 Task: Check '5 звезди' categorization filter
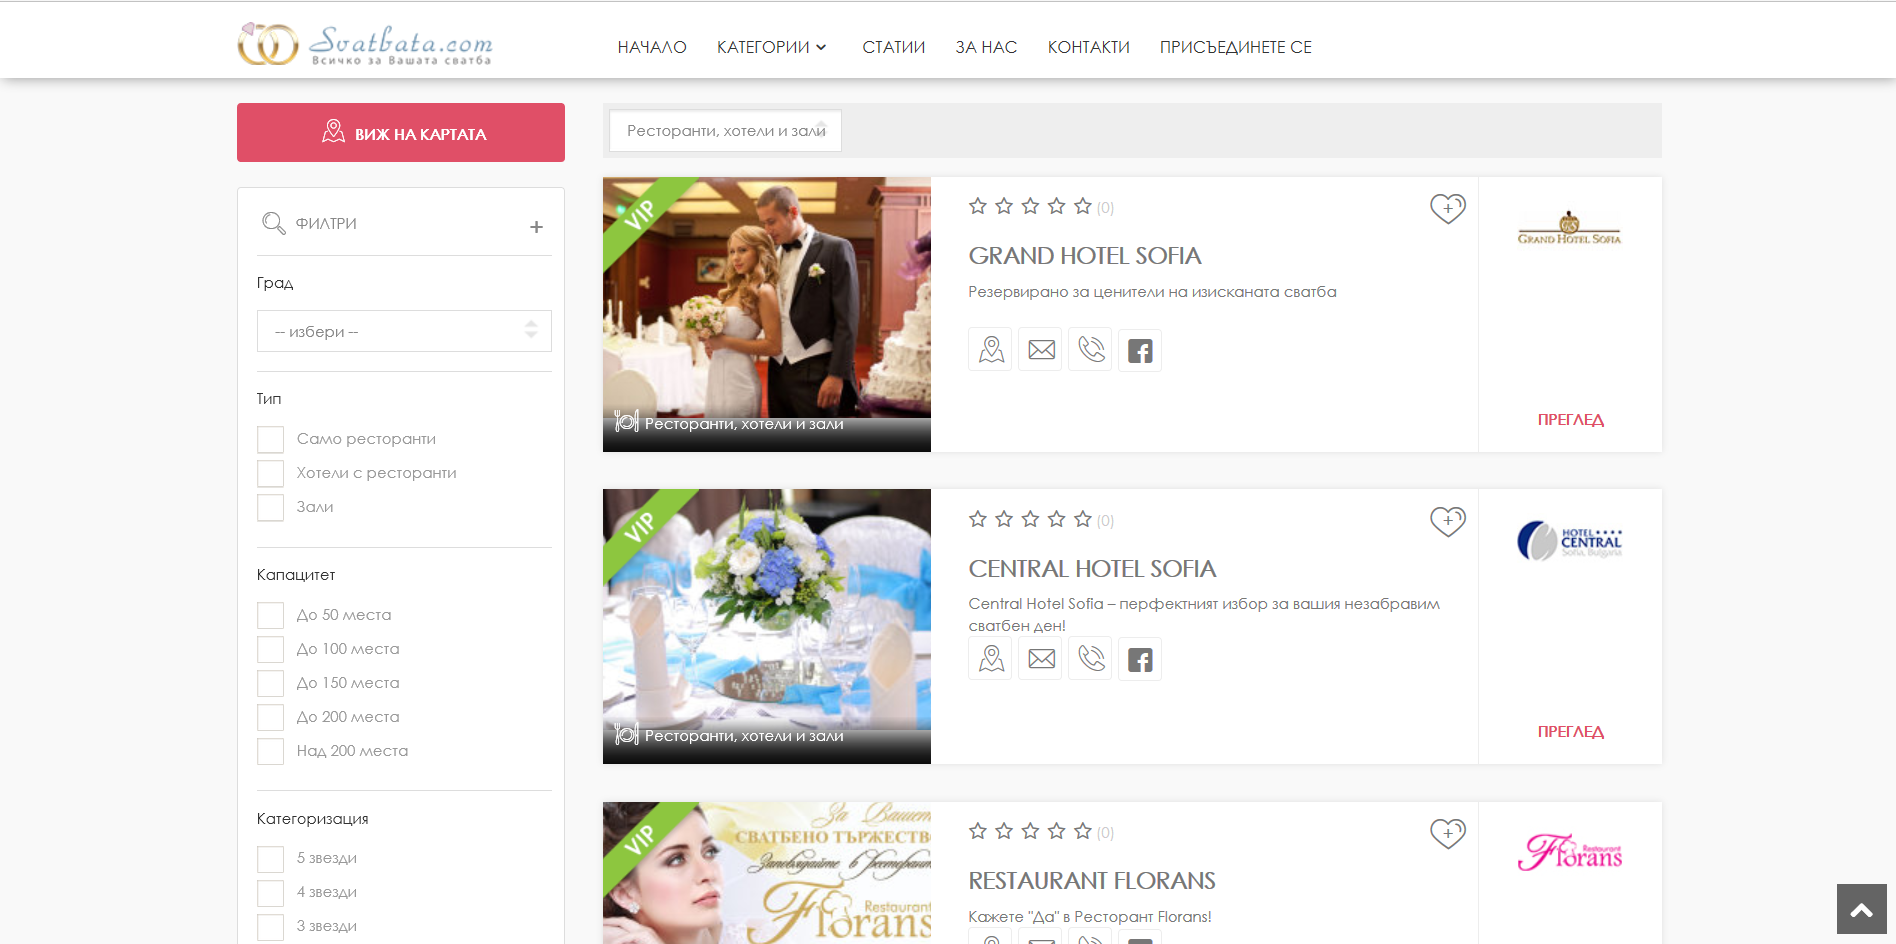[x=270, y=859]
